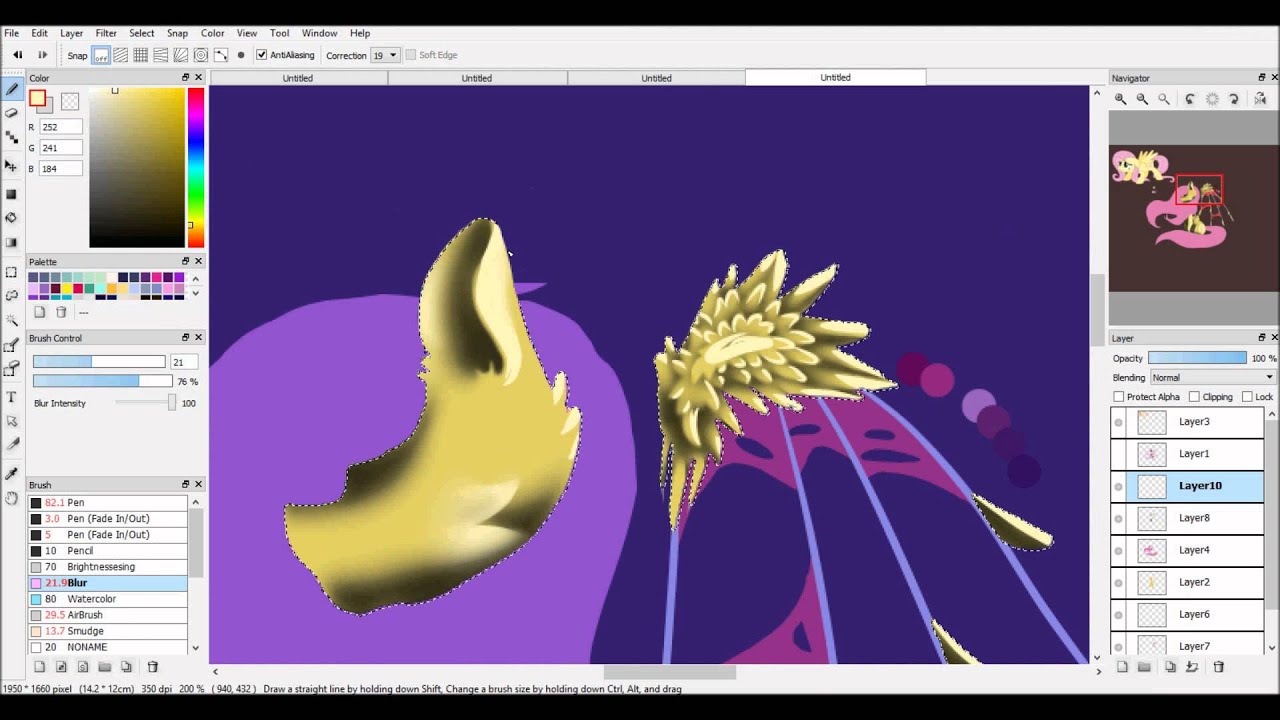The image size is (1280, 720).
Task: Add new layer in Layer panel
Action: (1123, 667)
